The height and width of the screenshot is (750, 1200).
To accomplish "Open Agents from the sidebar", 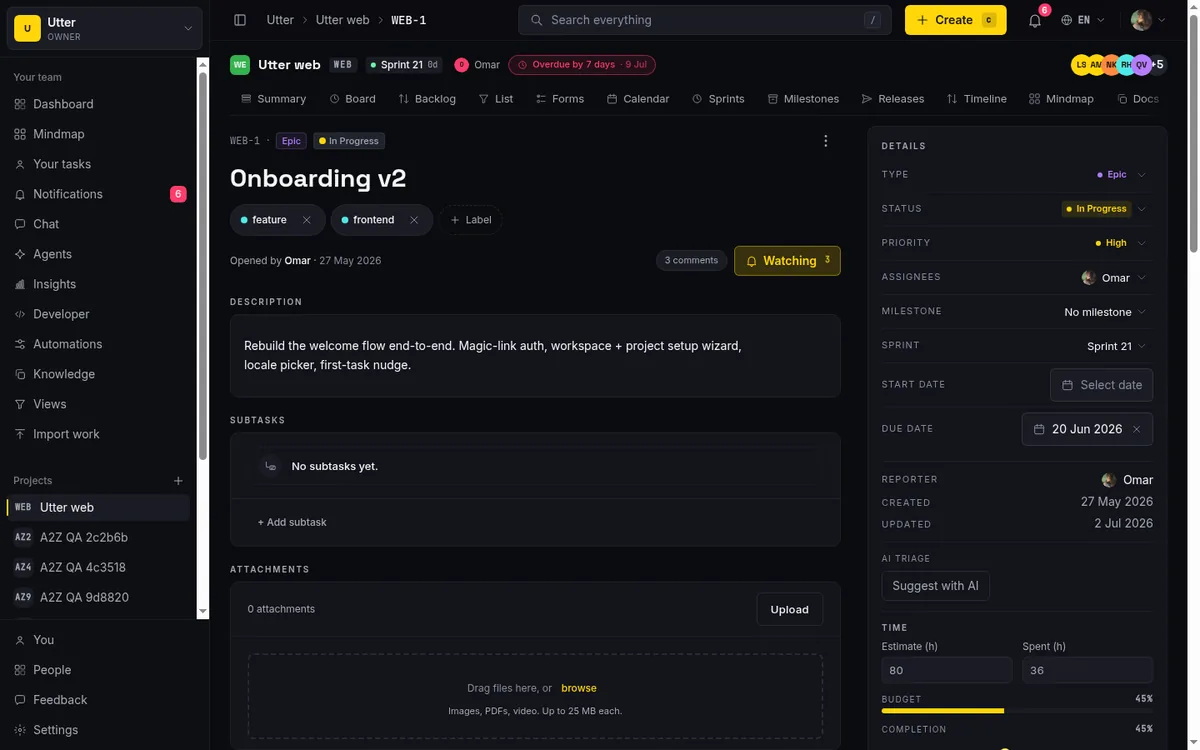I will tap(100, 254).
